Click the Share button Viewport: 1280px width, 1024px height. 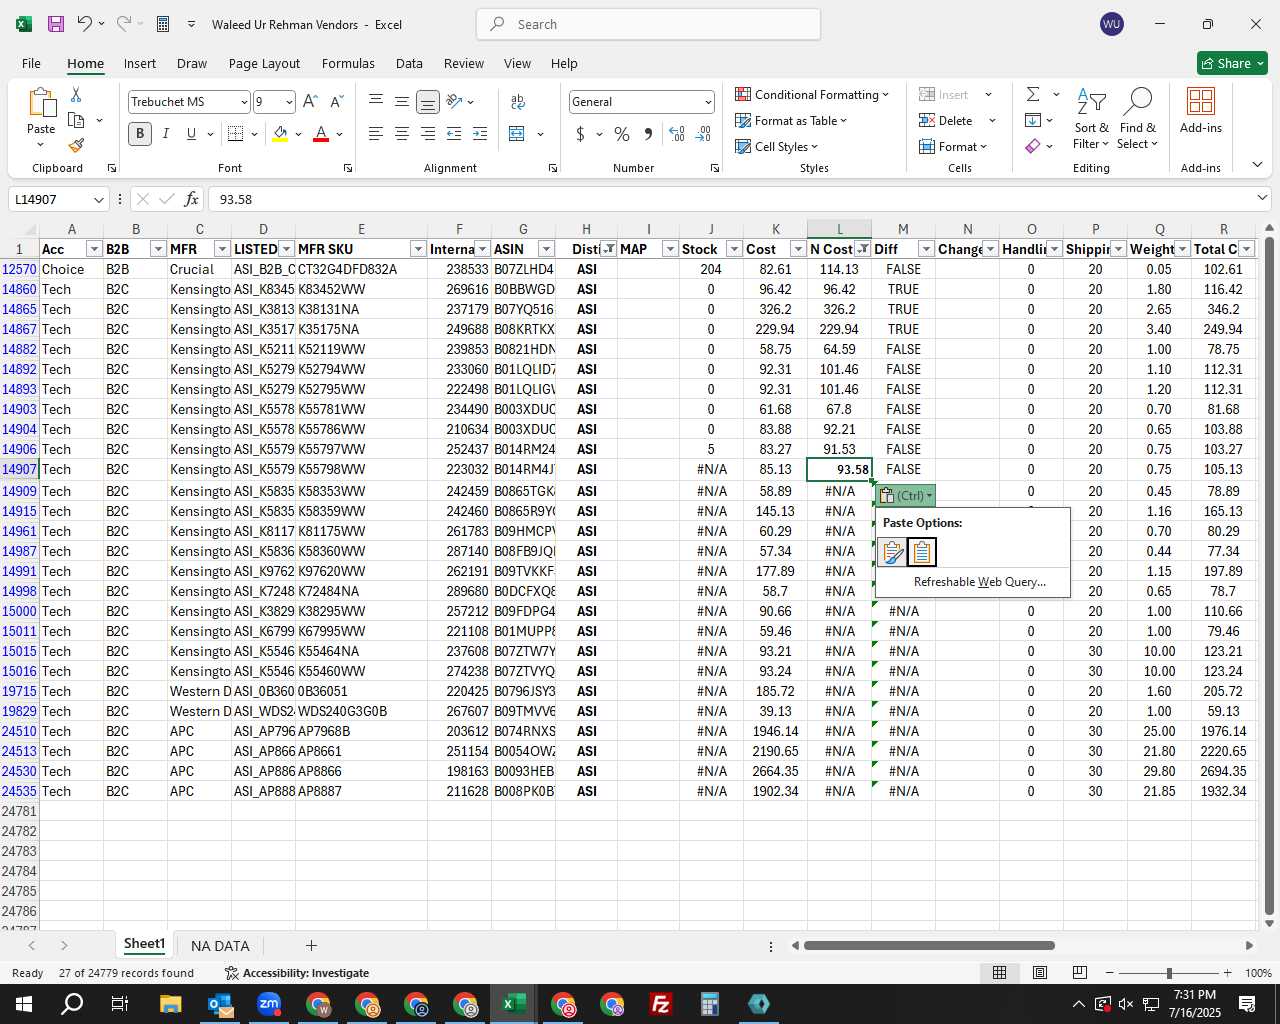click(1232, 63)
